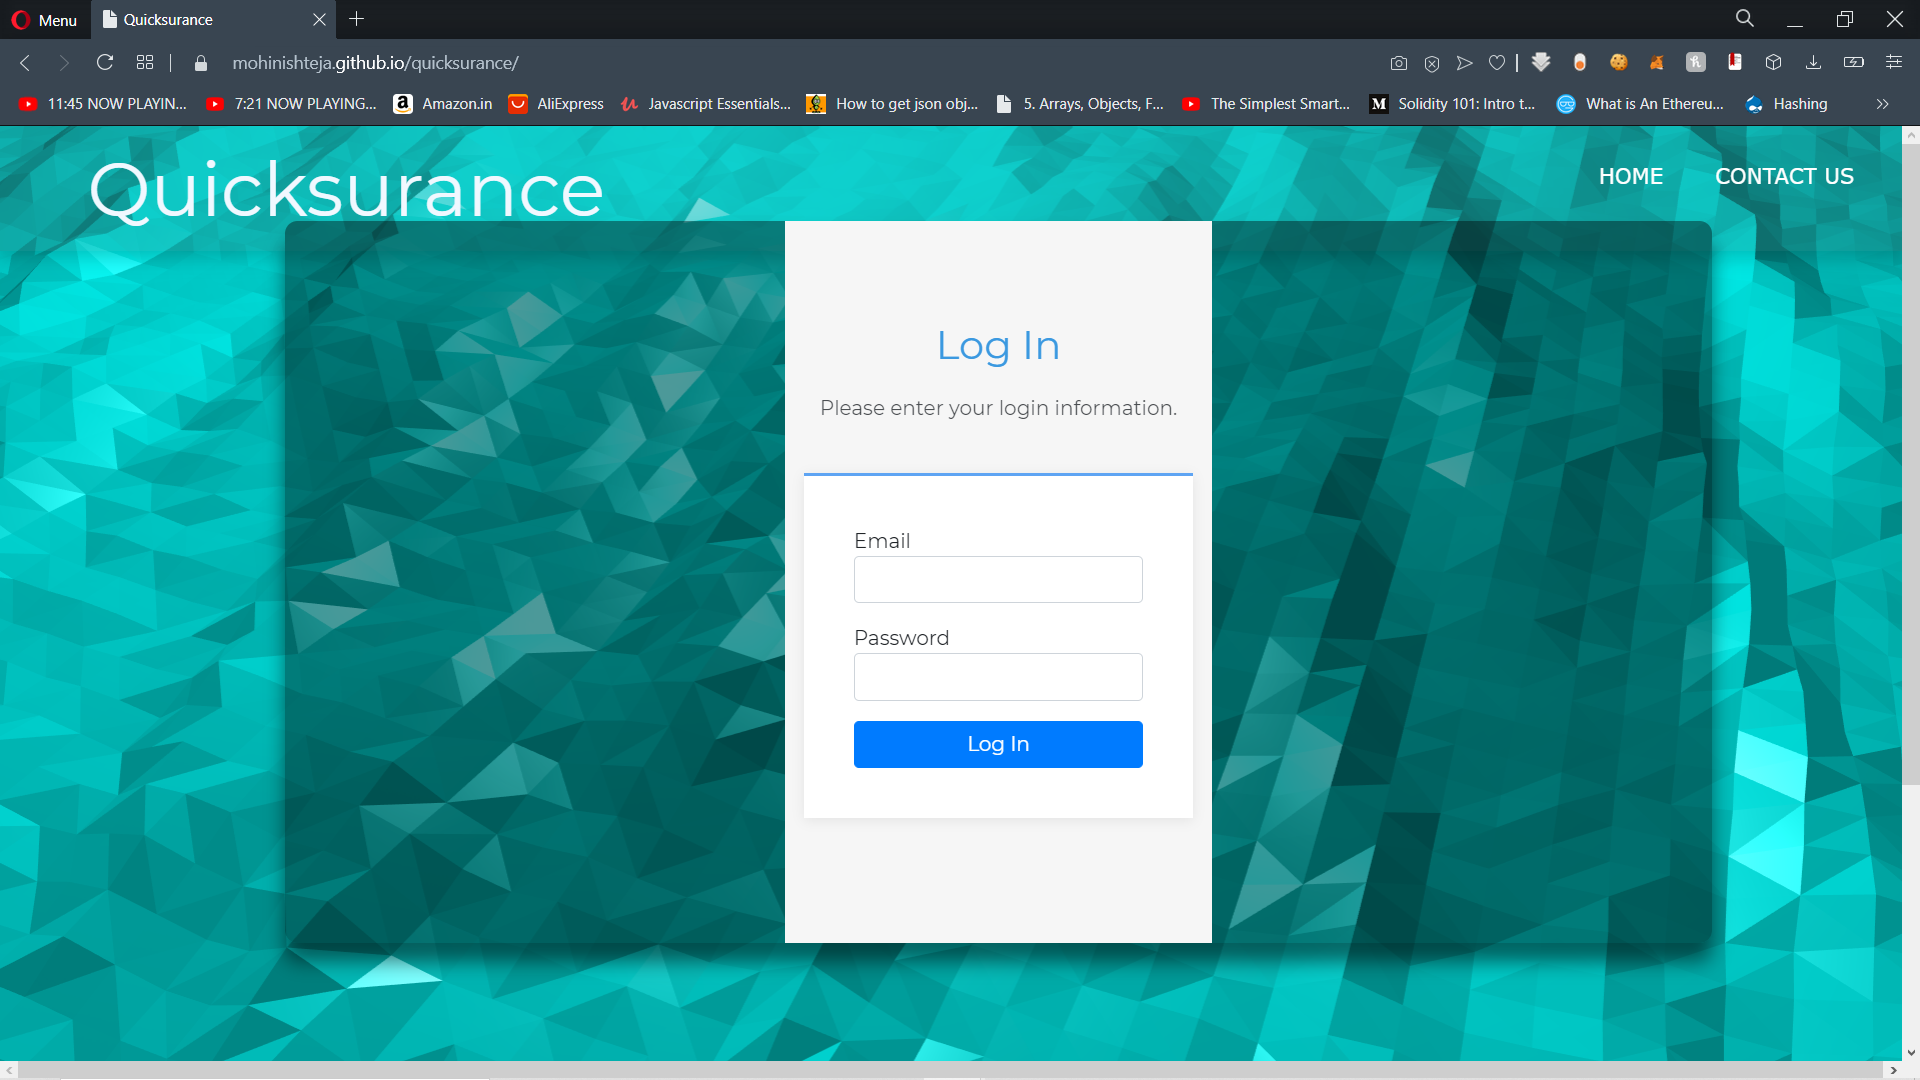Open the Amazon.in bookmark
This screenshot has height=1080, width=1920.
443,104
